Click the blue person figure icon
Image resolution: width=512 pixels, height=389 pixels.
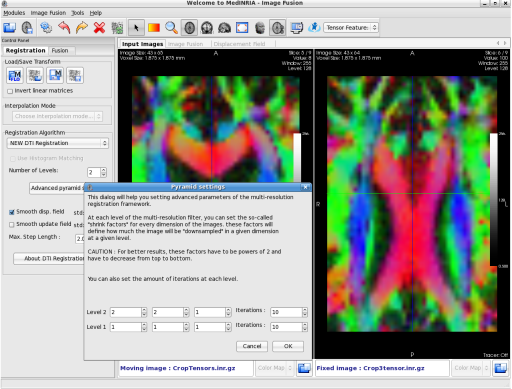click(x=314, y=27)
